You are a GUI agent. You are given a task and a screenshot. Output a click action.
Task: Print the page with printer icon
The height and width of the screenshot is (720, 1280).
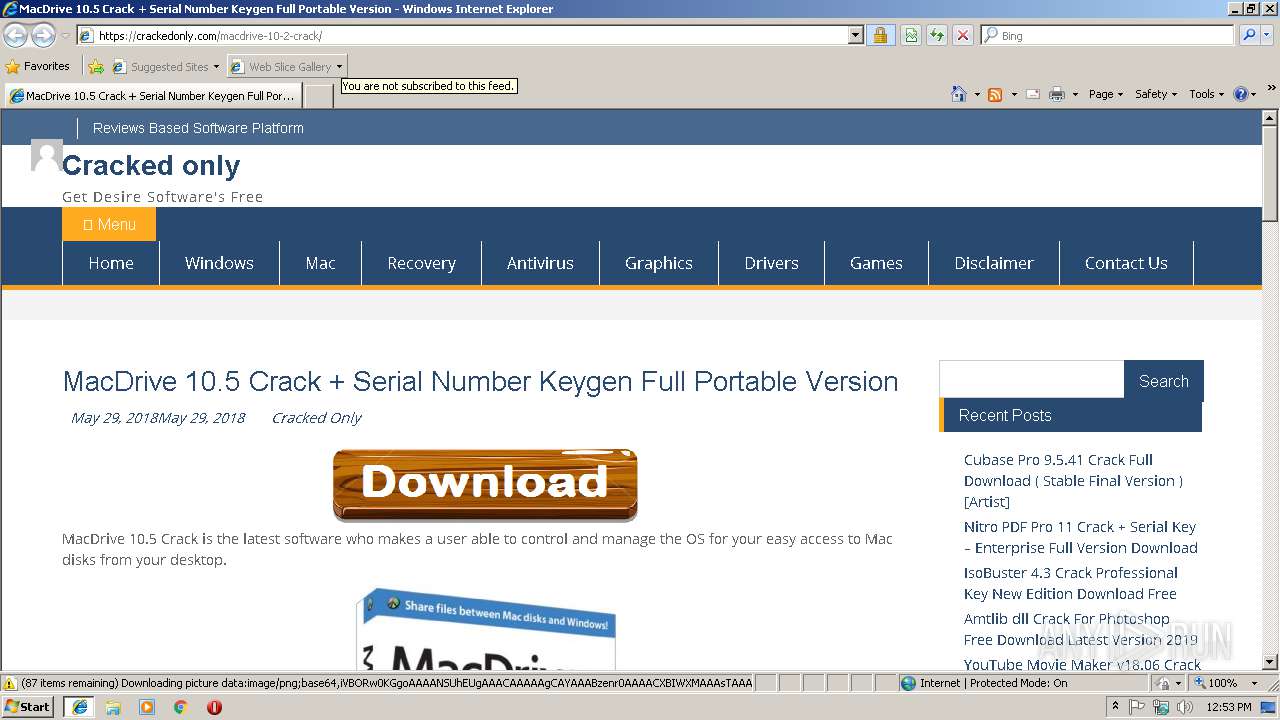click(x=1057, y=94)
